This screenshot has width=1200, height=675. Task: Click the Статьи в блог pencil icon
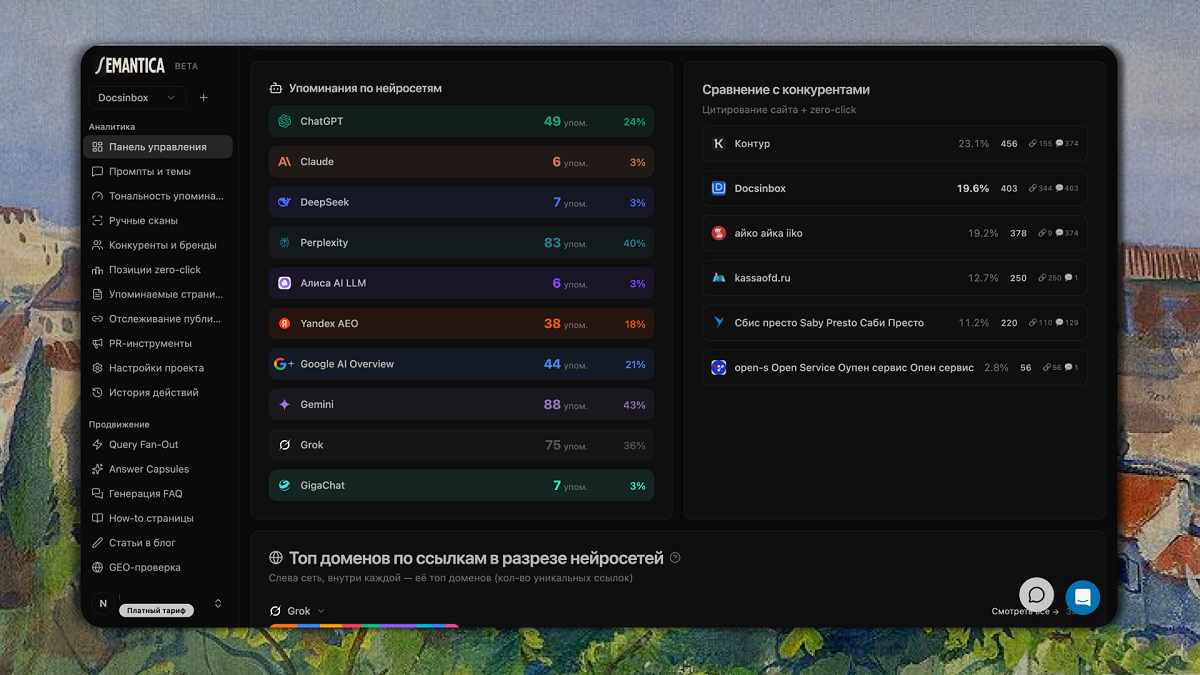click(x=97, y=543)
